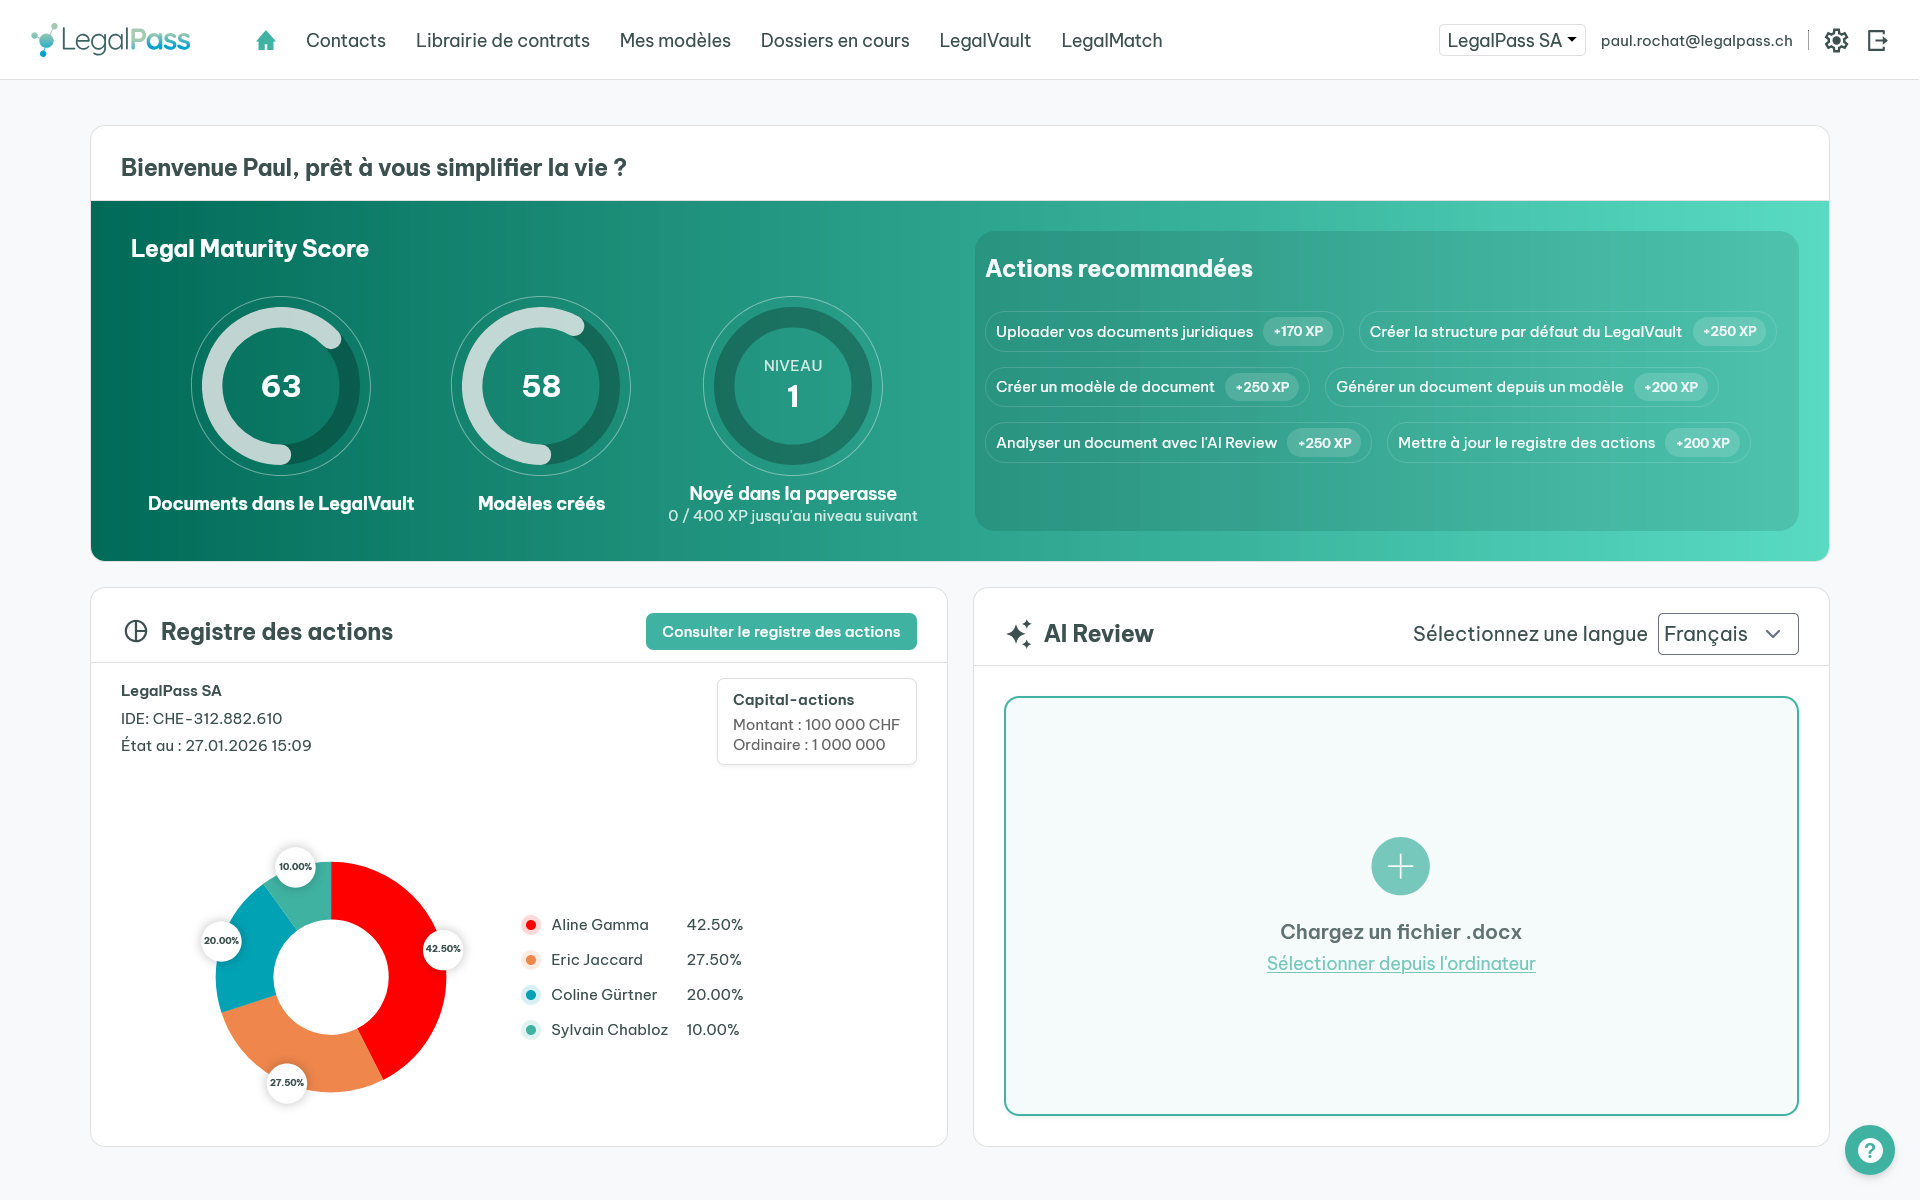
Task: Click the AI Review sparkle icon
Action: [1019, 633]
